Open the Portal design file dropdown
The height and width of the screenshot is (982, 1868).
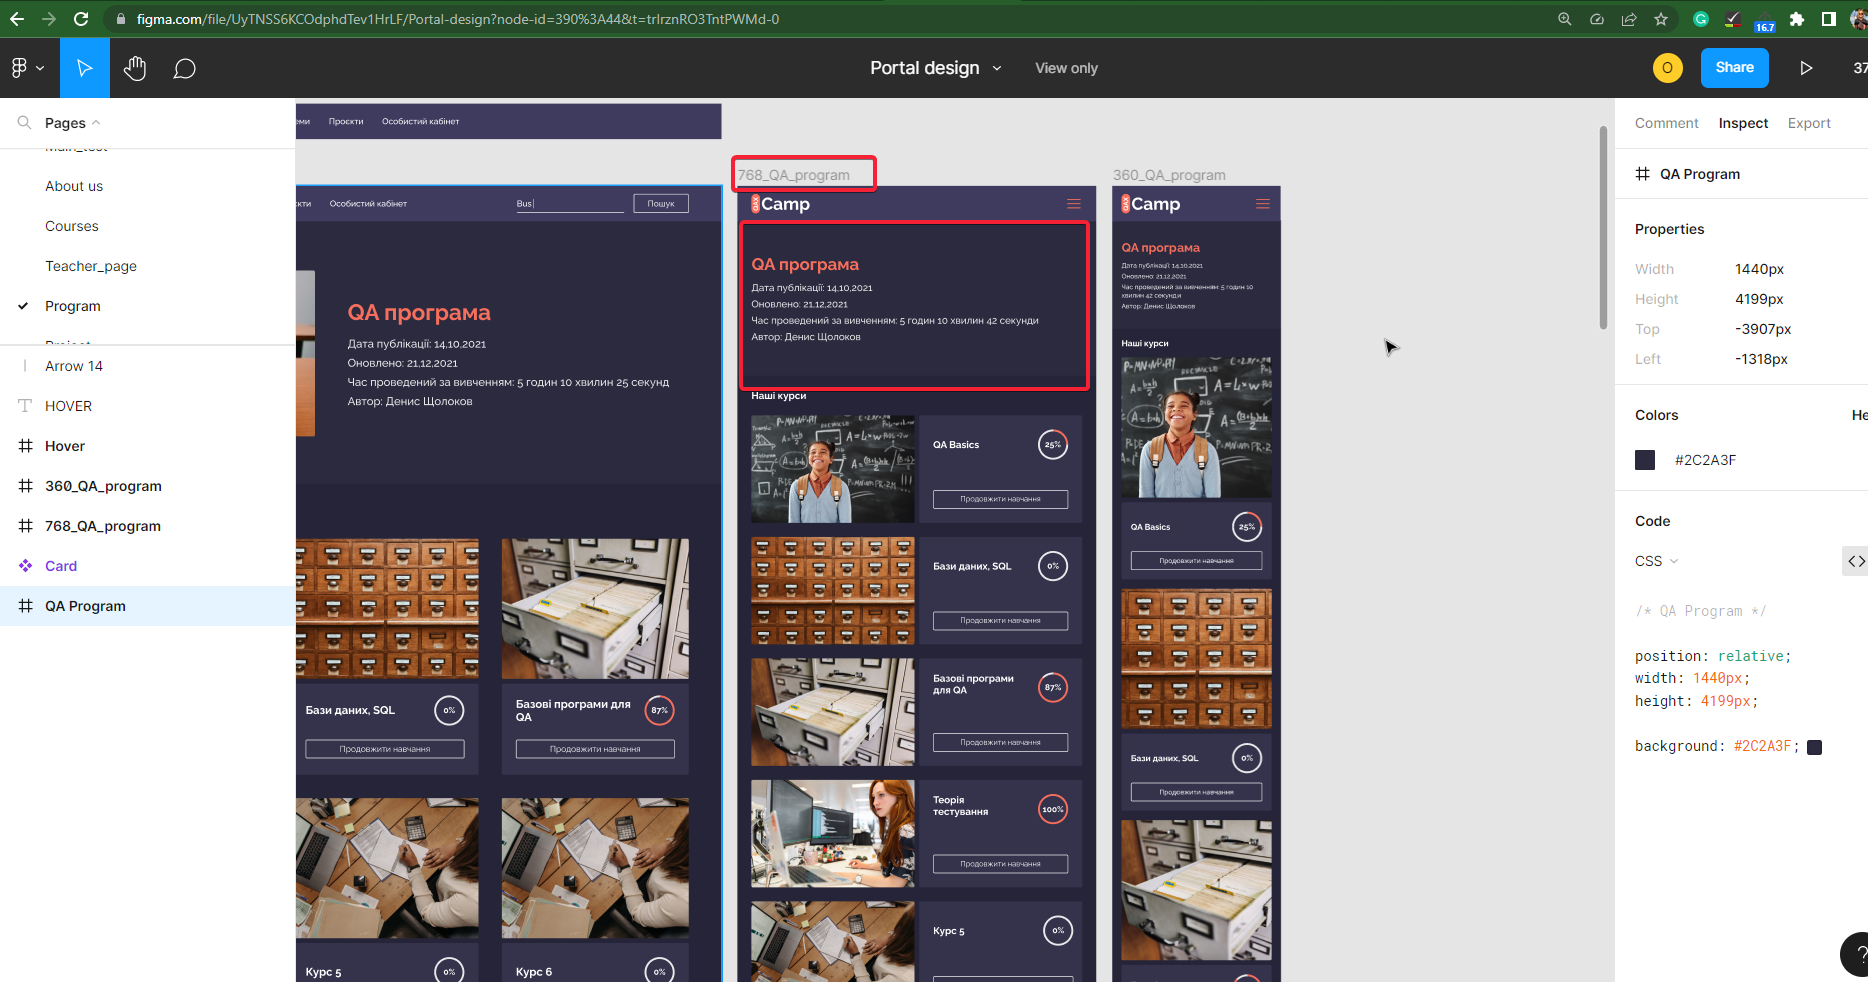[996, 68]
